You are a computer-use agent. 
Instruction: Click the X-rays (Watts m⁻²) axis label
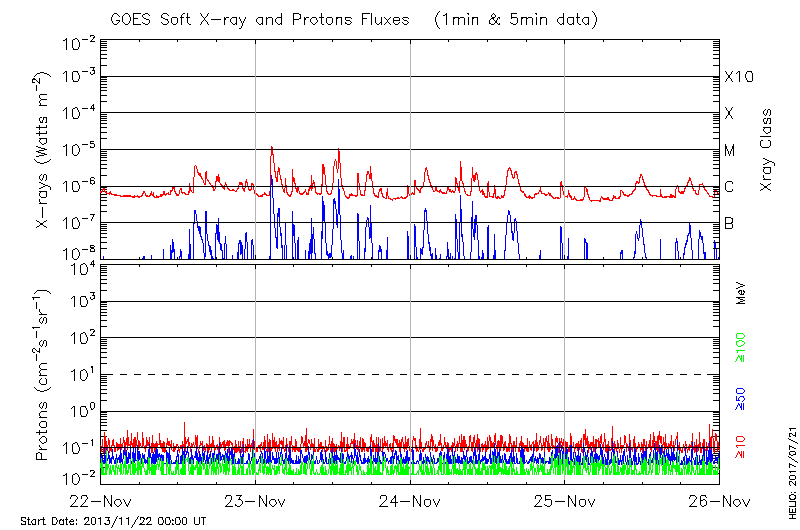[x=43, y=150]
